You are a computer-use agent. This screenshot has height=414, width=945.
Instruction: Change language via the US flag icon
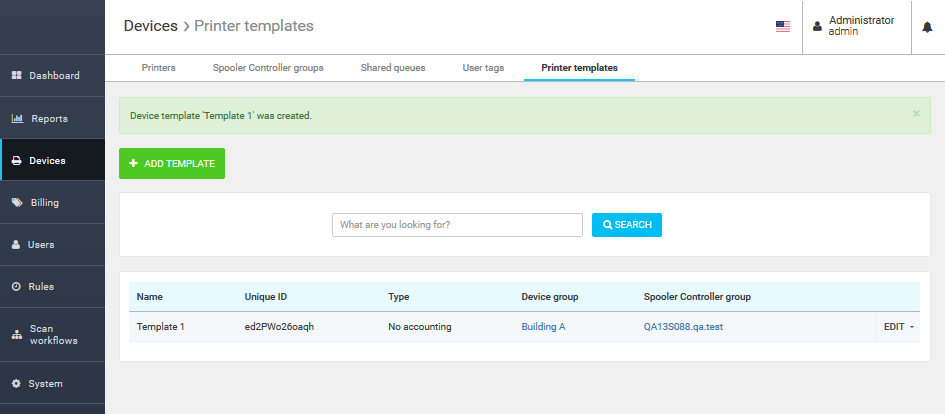click(x=783, y=27)
